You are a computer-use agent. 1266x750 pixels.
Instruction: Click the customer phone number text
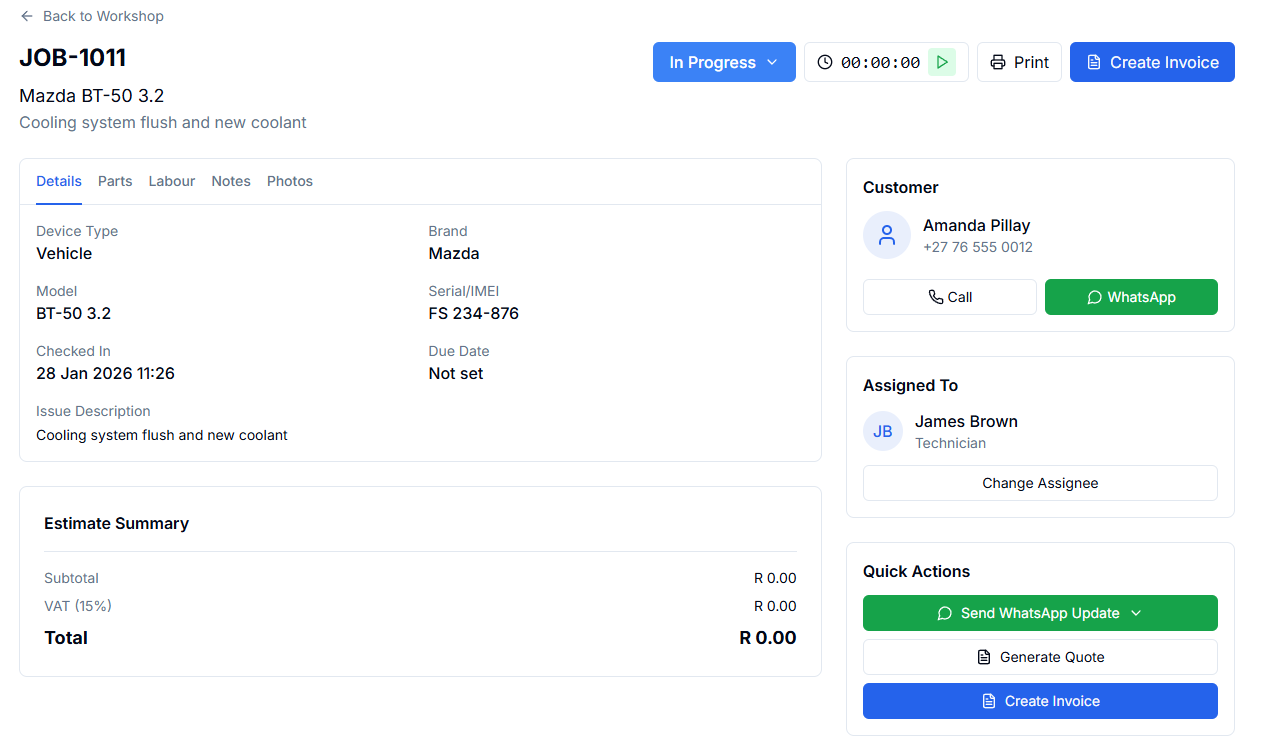coord(977,247)
